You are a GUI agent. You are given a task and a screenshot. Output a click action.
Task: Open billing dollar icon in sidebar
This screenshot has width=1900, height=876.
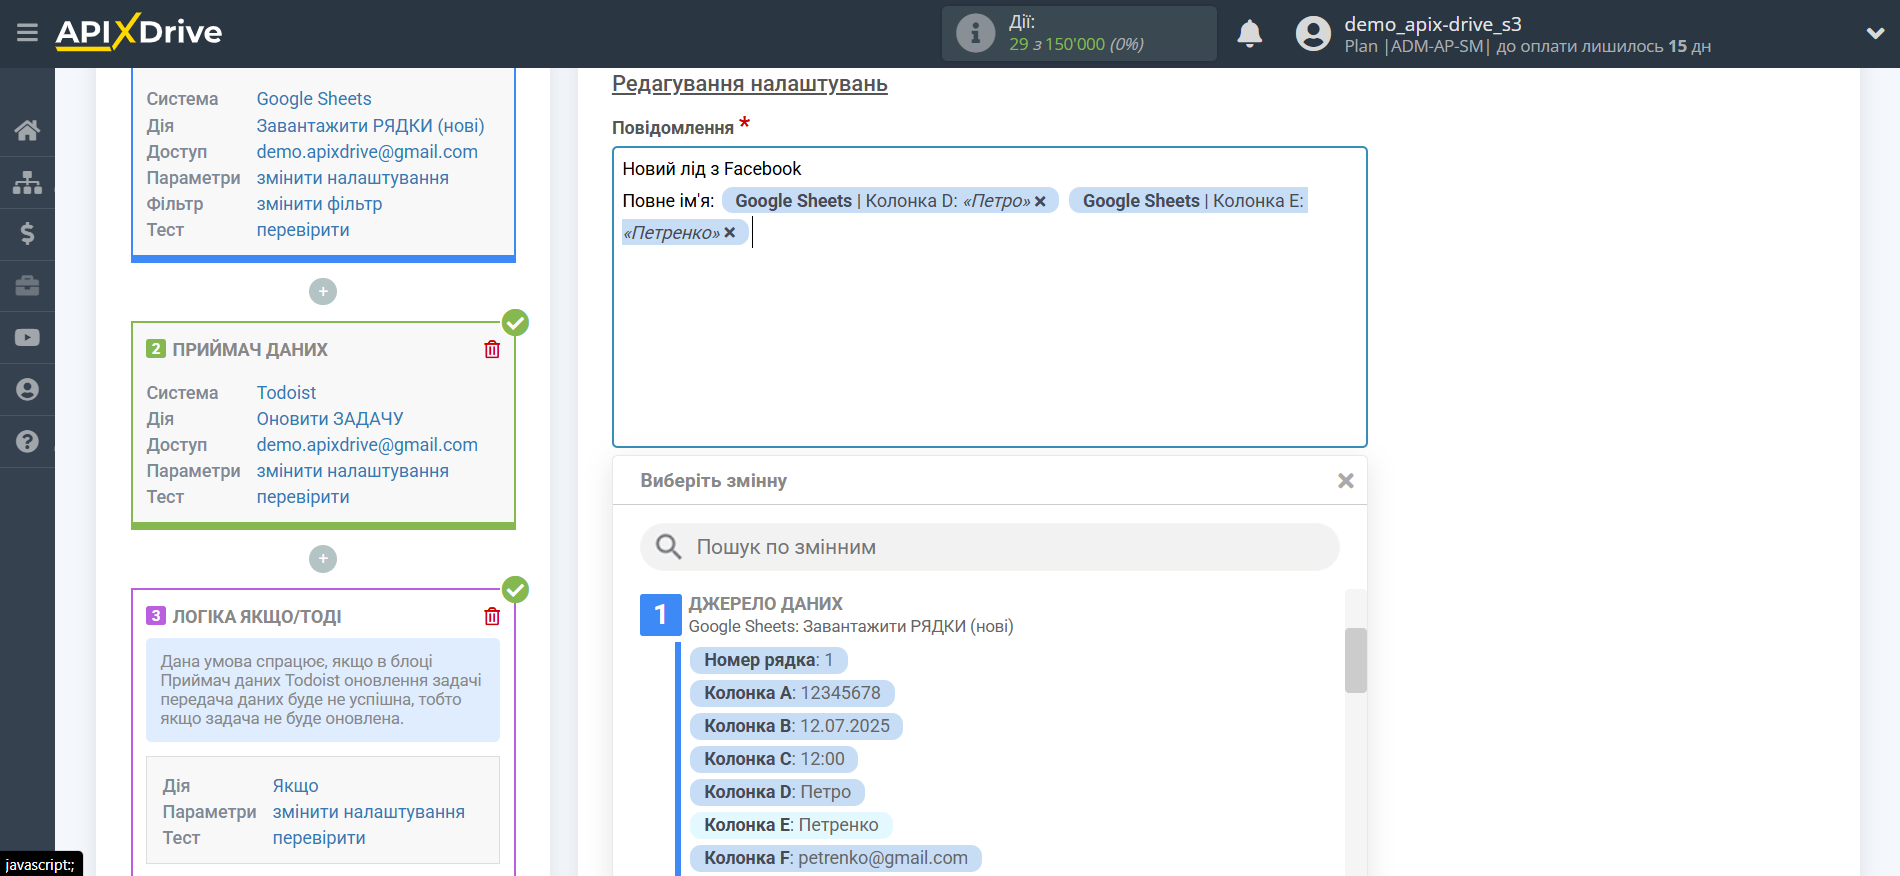[x=27, y=234]
